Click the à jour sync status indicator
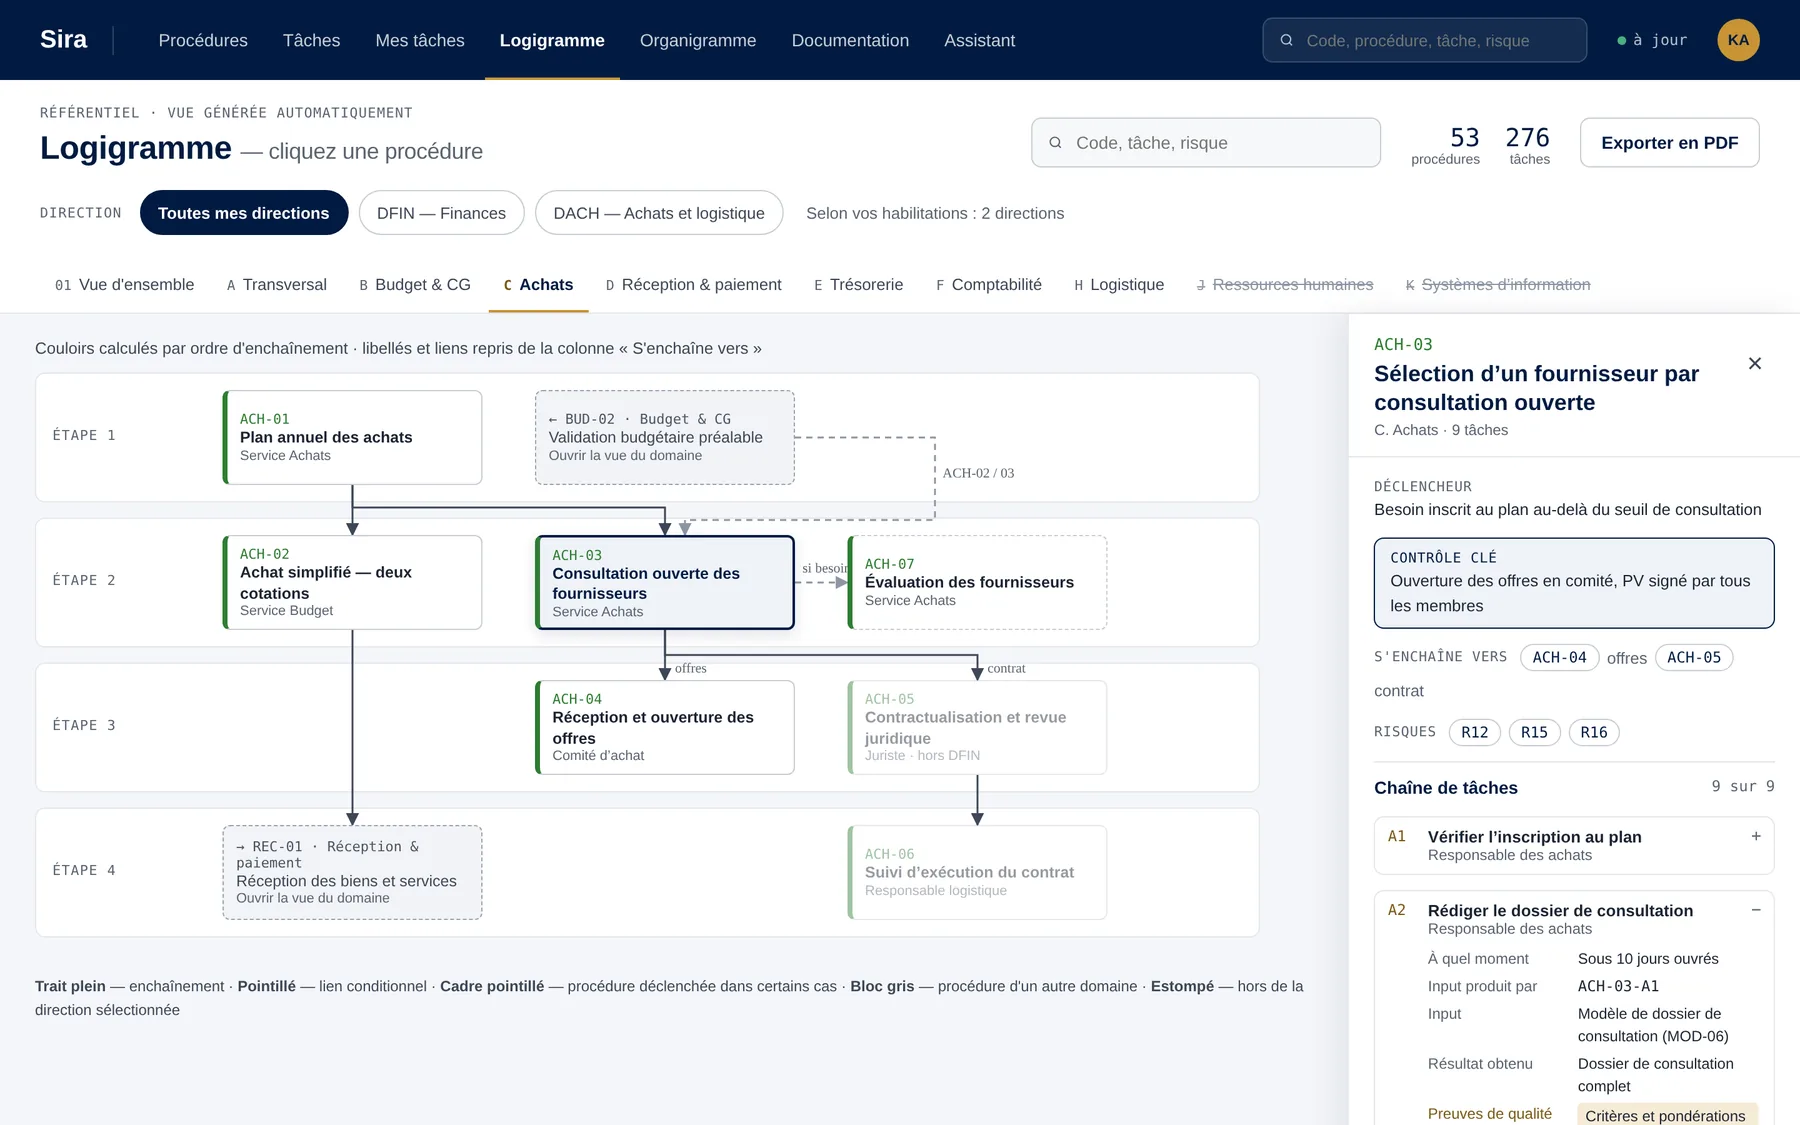Screen dimensions: 1800x1125 click(x=1652, y=40)
